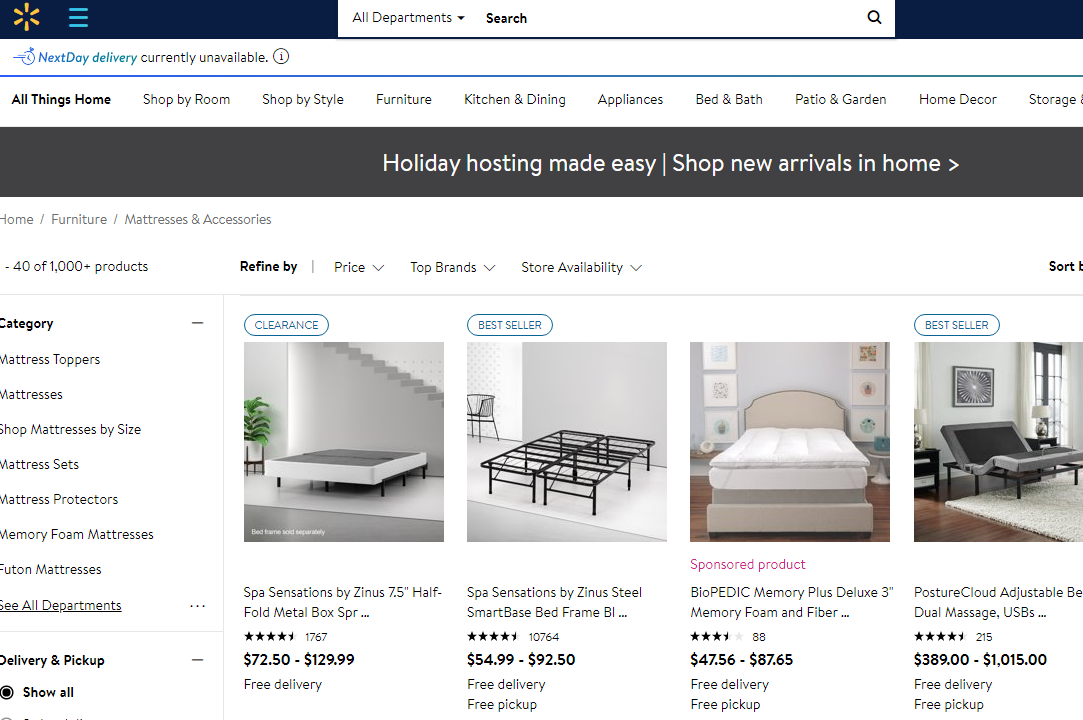Collapse the Delivery & Pickup section
The image size is (1083, 720).
pyautogui.click(x=197, y=660)
